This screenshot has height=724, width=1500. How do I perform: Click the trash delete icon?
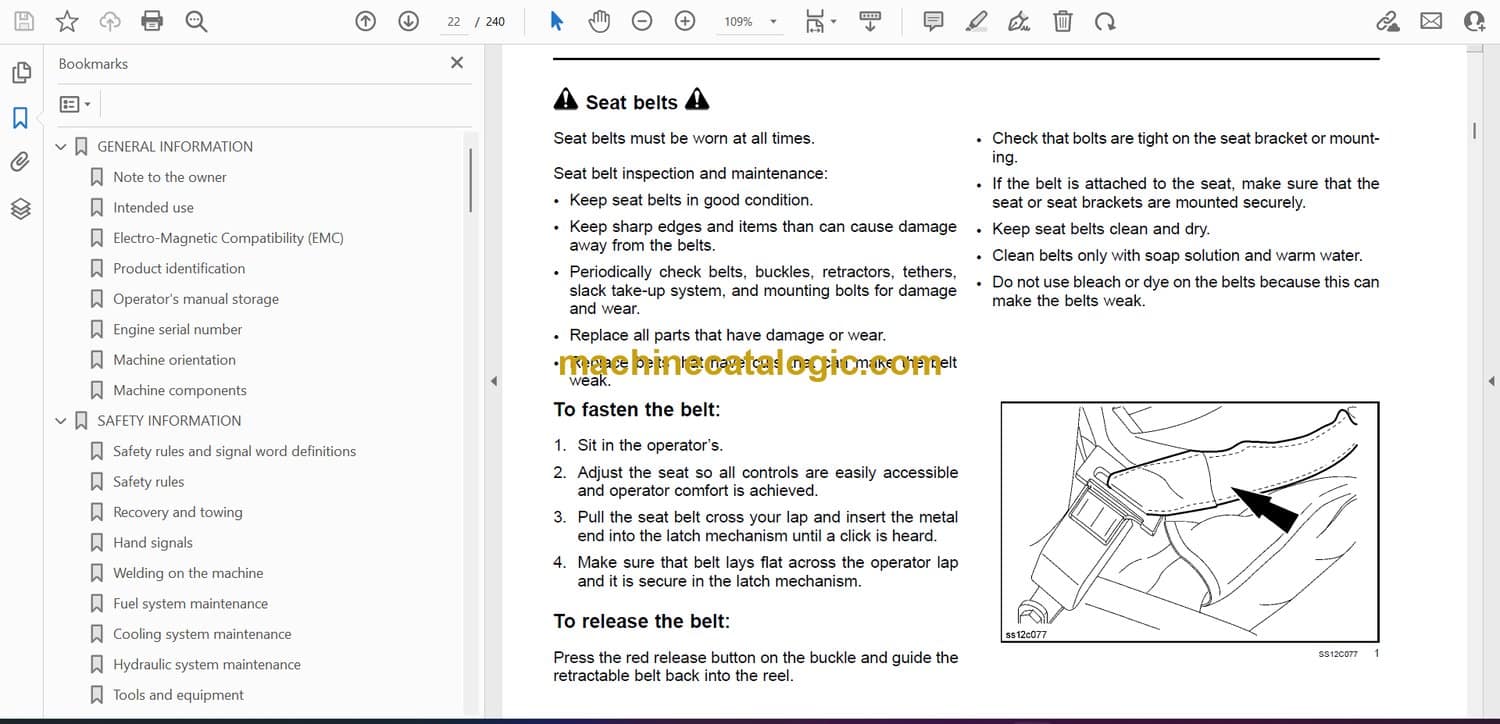[x=1063, y=21]
